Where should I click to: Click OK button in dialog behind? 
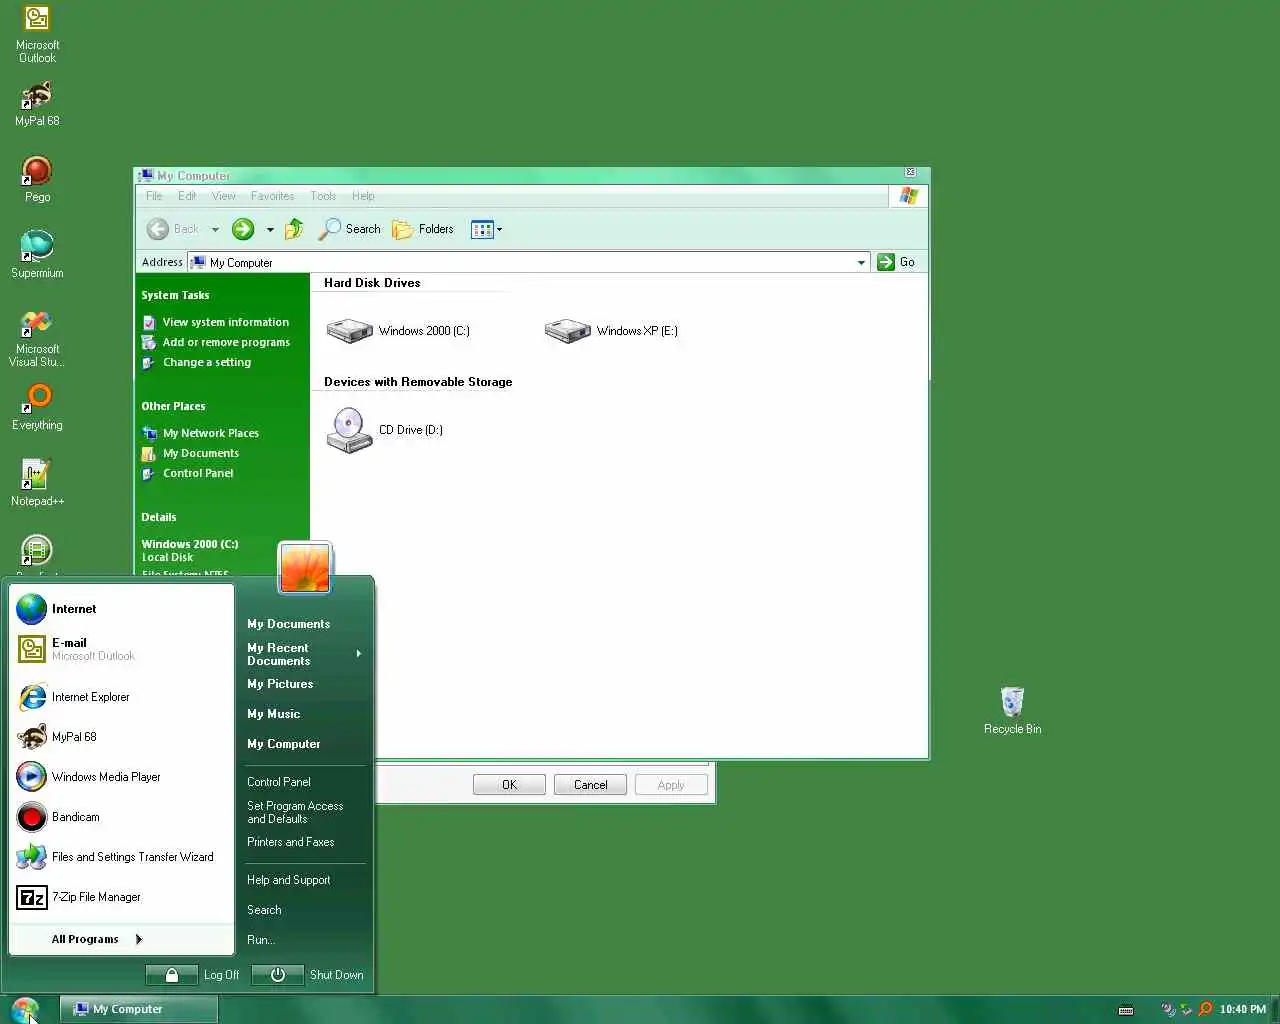[509, 785]
